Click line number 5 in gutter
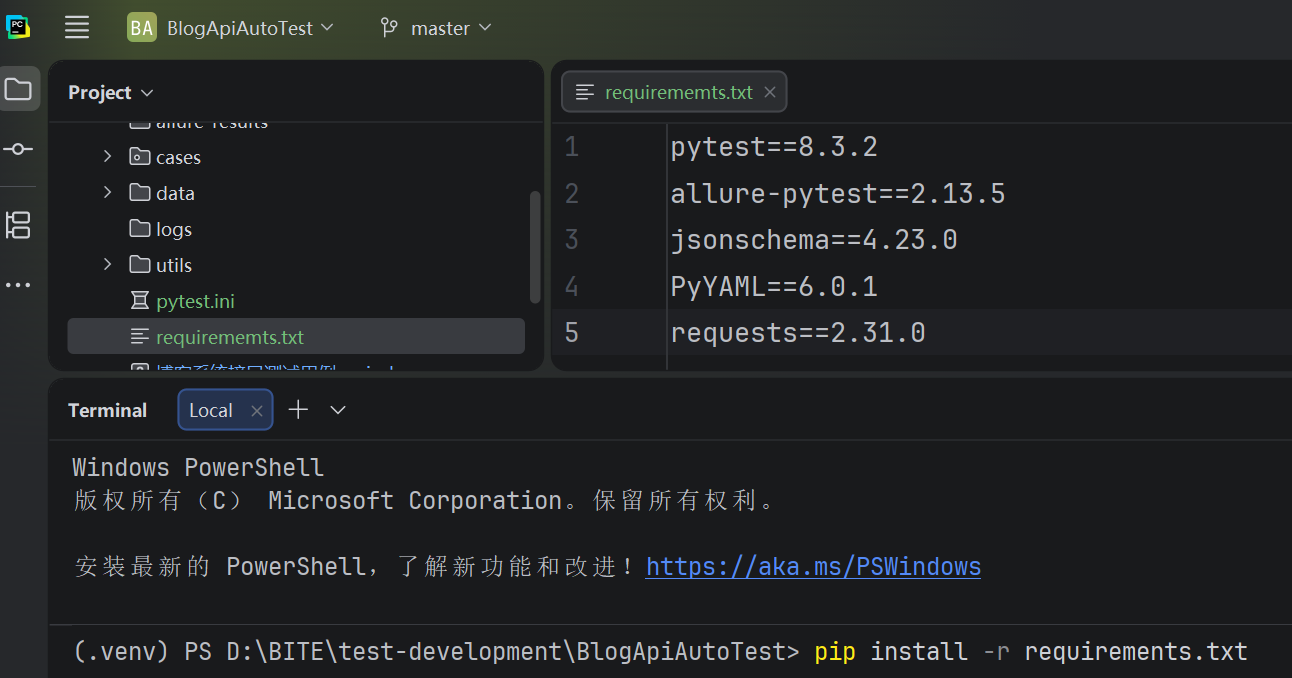This screenshot has height=678, width=1292. [571, 332]
